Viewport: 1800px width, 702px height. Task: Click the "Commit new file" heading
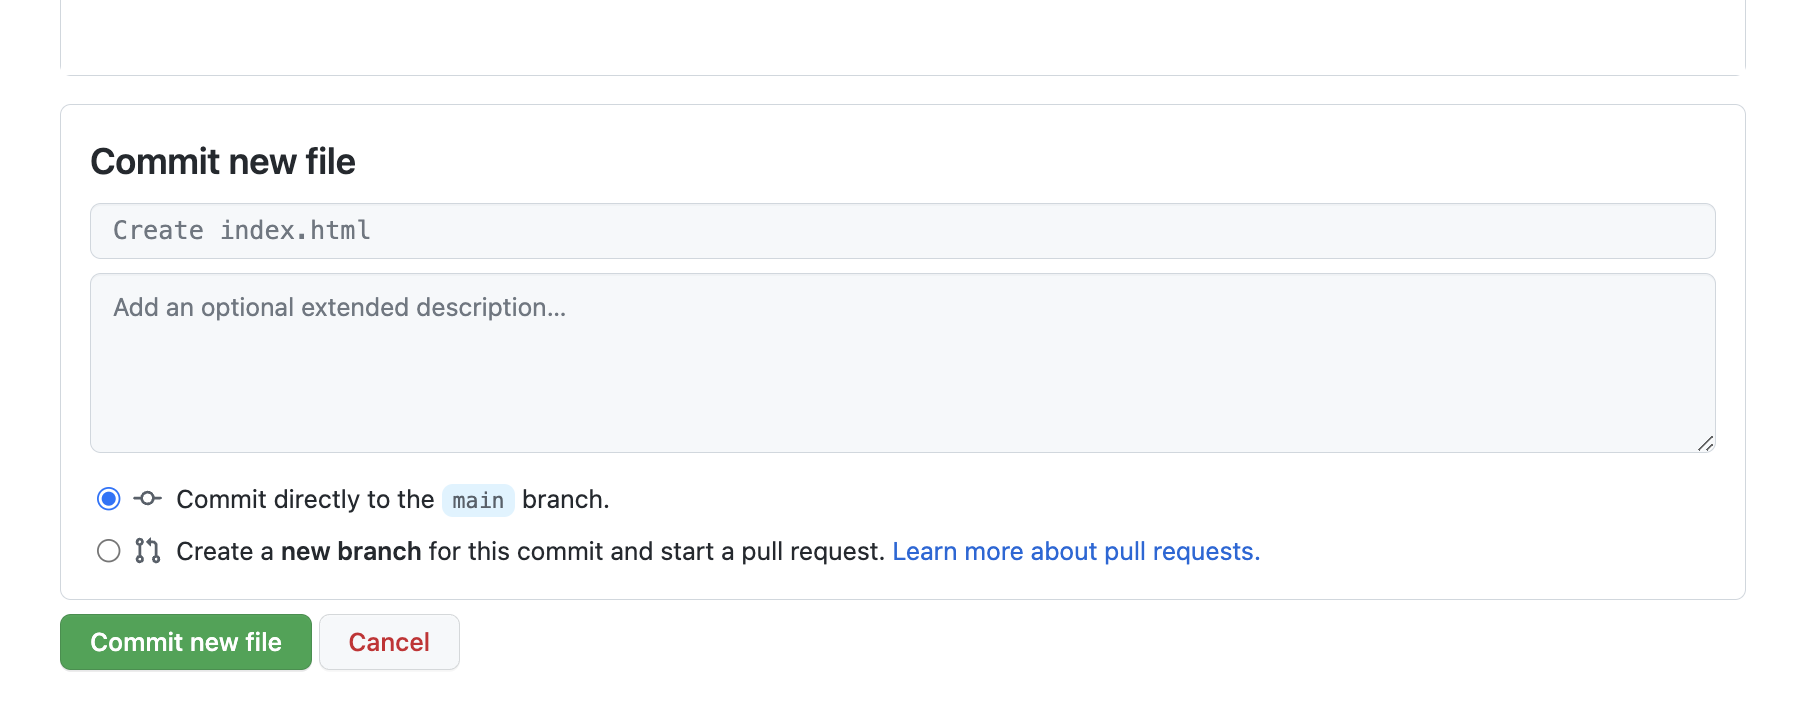(x=223, y=162)
